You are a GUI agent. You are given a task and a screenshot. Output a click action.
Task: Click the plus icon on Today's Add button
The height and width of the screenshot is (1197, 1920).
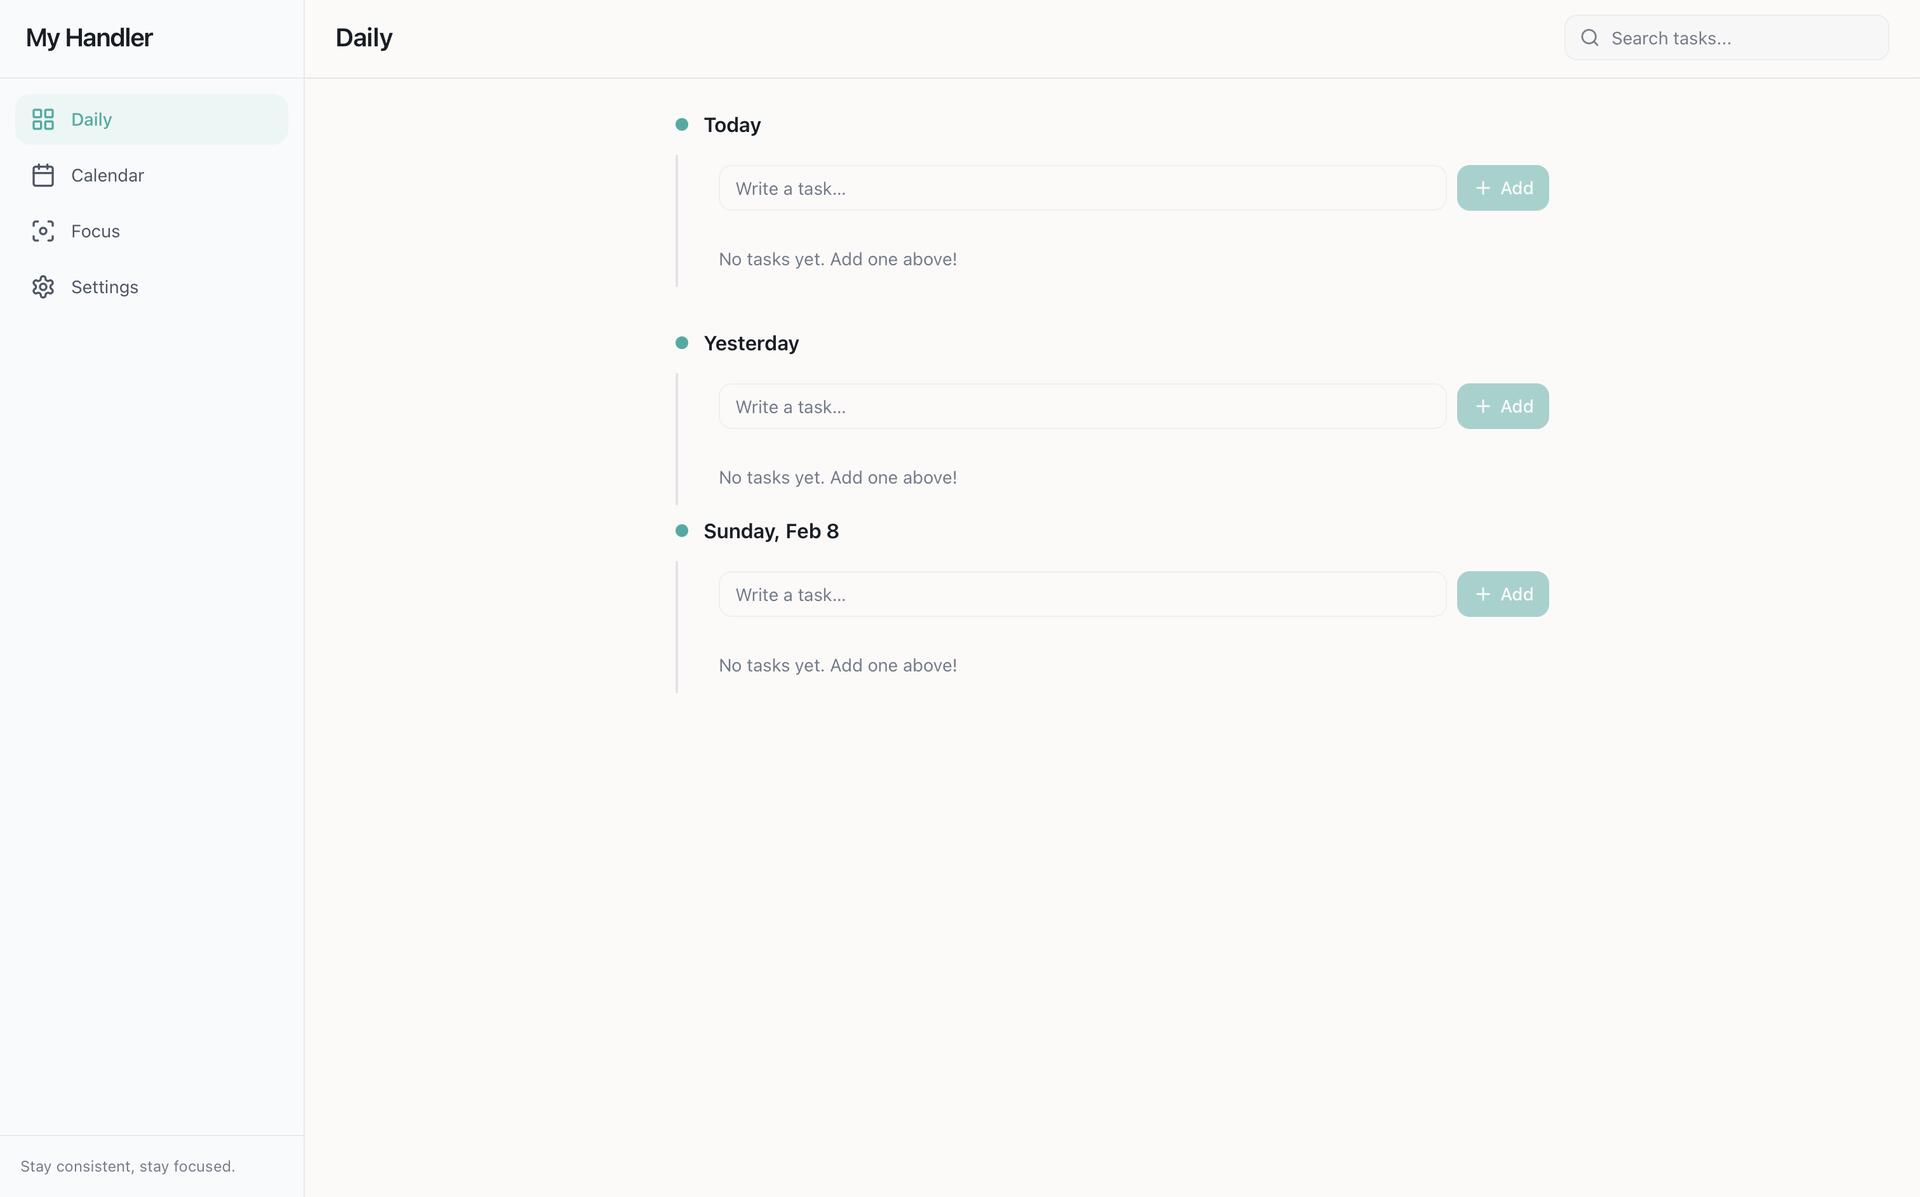[1483, 188]
